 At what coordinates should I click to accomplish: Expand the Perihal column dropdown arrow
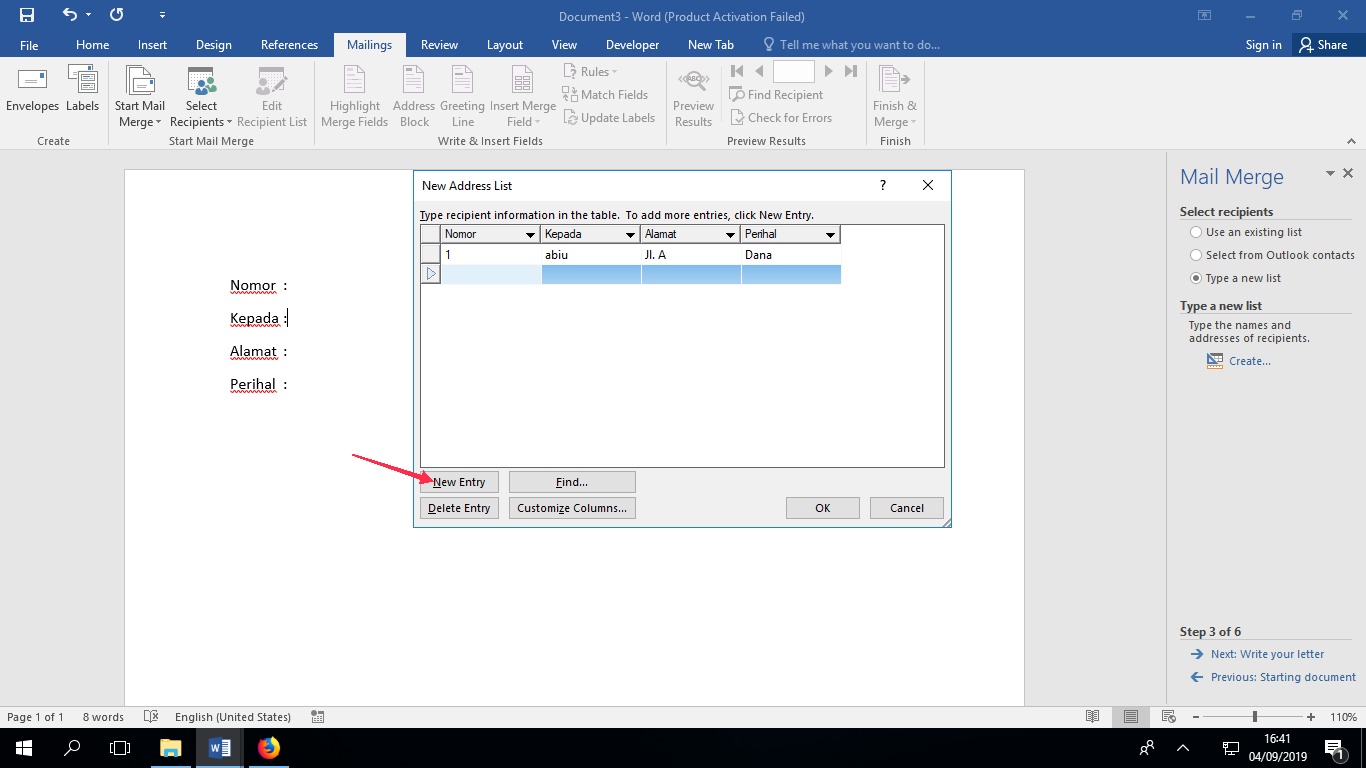[830, 235]
